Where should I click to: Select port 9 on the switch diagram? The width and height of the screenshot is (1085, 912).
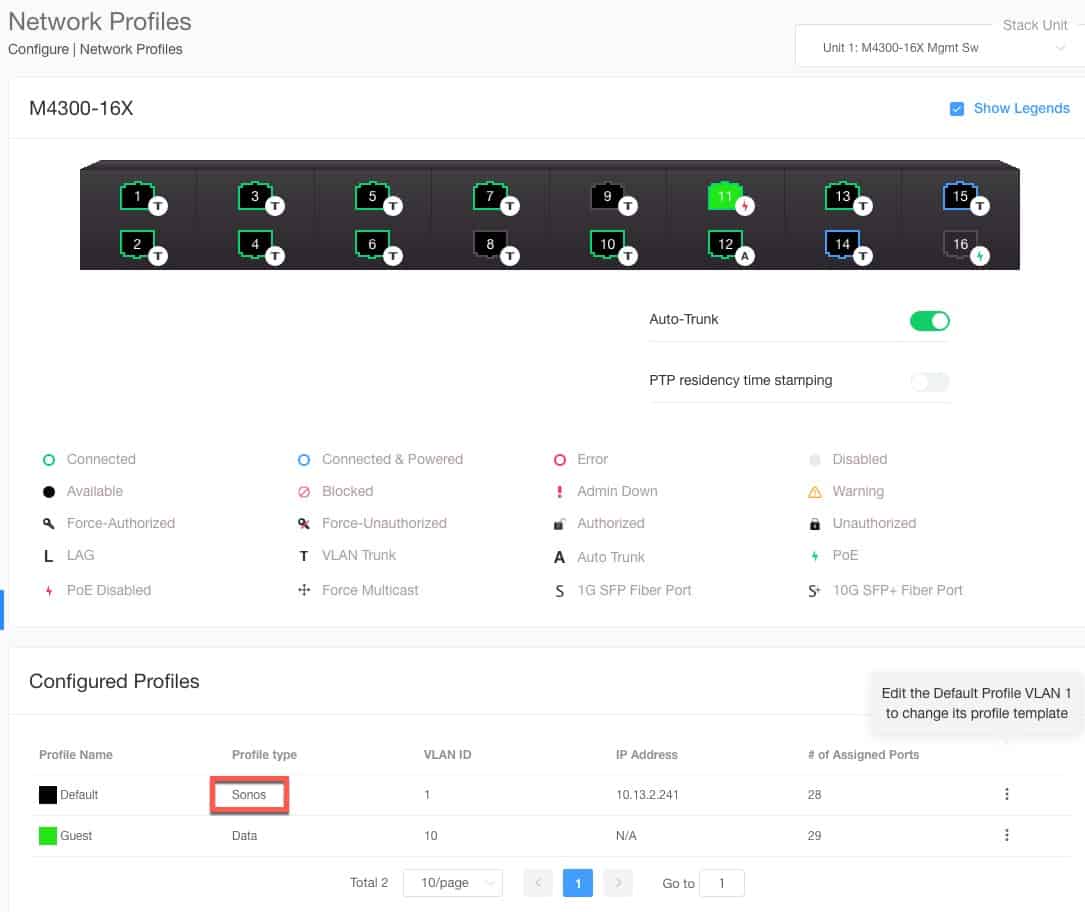tap(607, 196)
